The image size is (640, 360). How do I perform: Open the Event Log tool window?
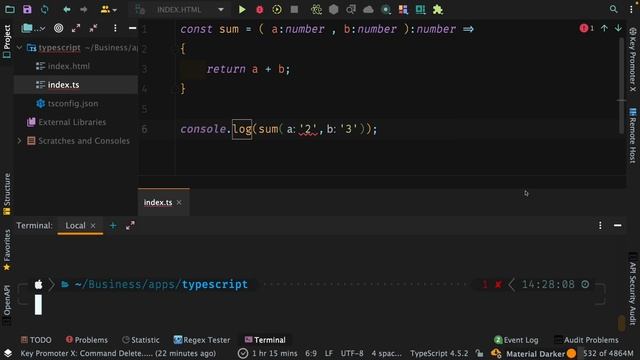[516, 340]
